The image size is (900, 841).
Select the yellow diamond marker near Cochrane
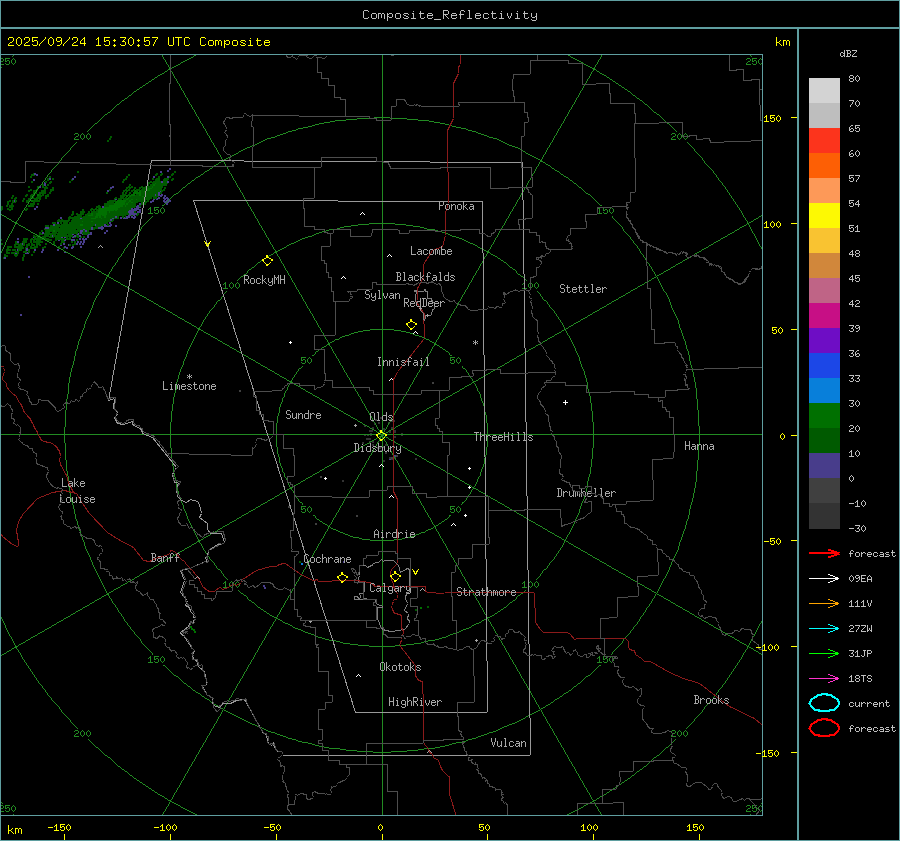(342, 578)
